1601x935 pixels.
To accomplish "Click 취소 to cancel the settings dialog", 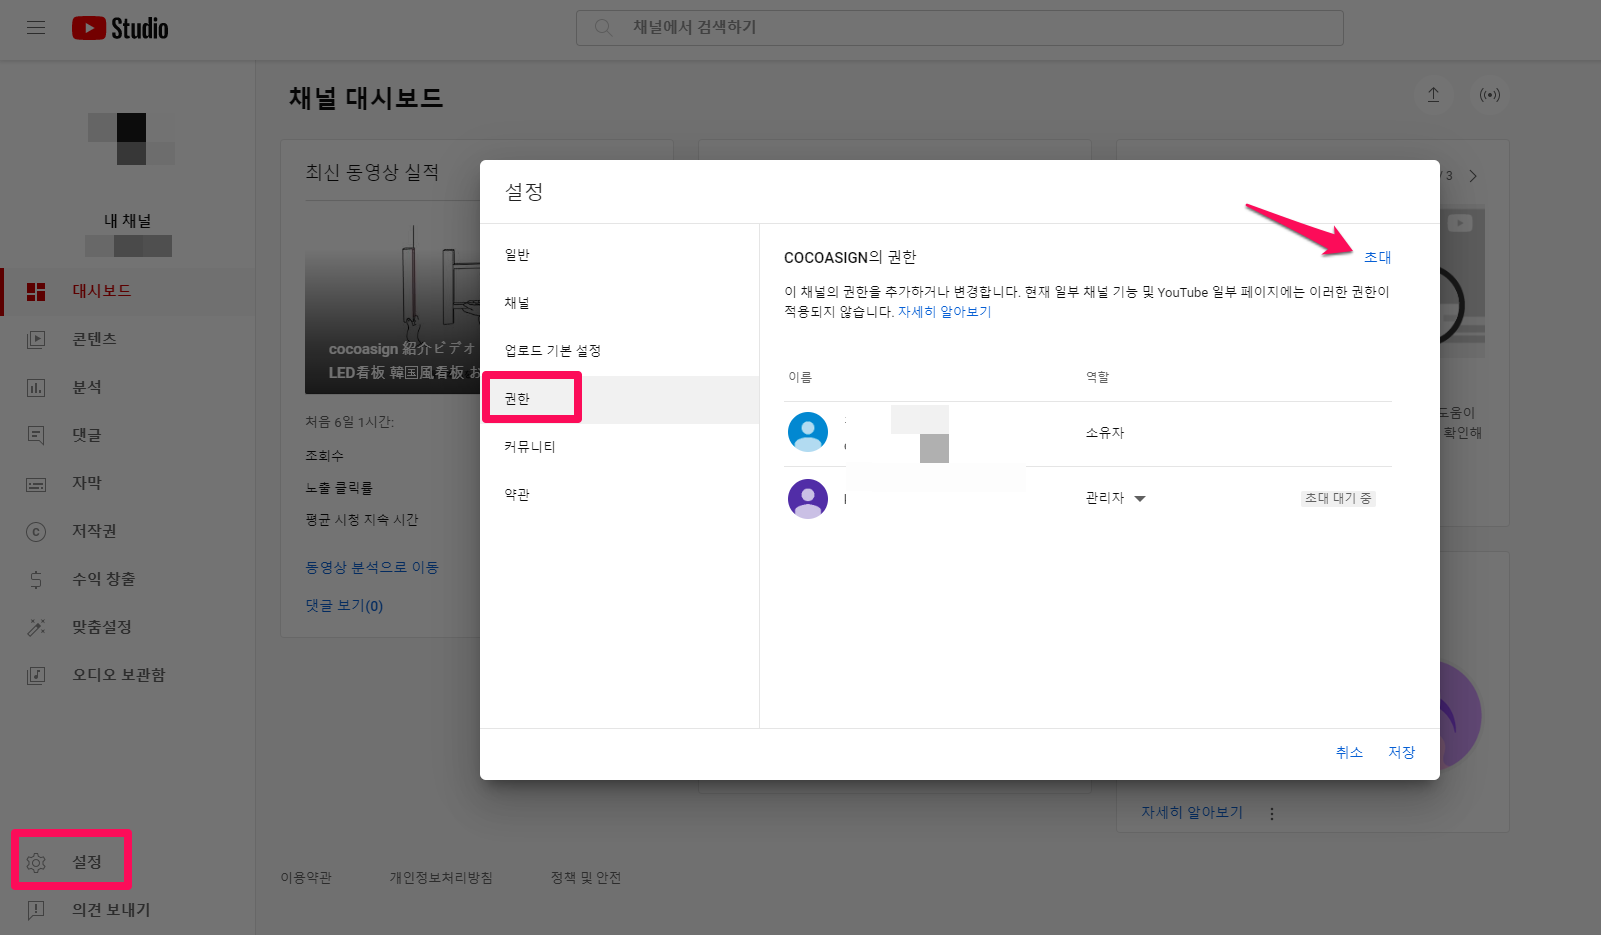I will (1349, 752).
